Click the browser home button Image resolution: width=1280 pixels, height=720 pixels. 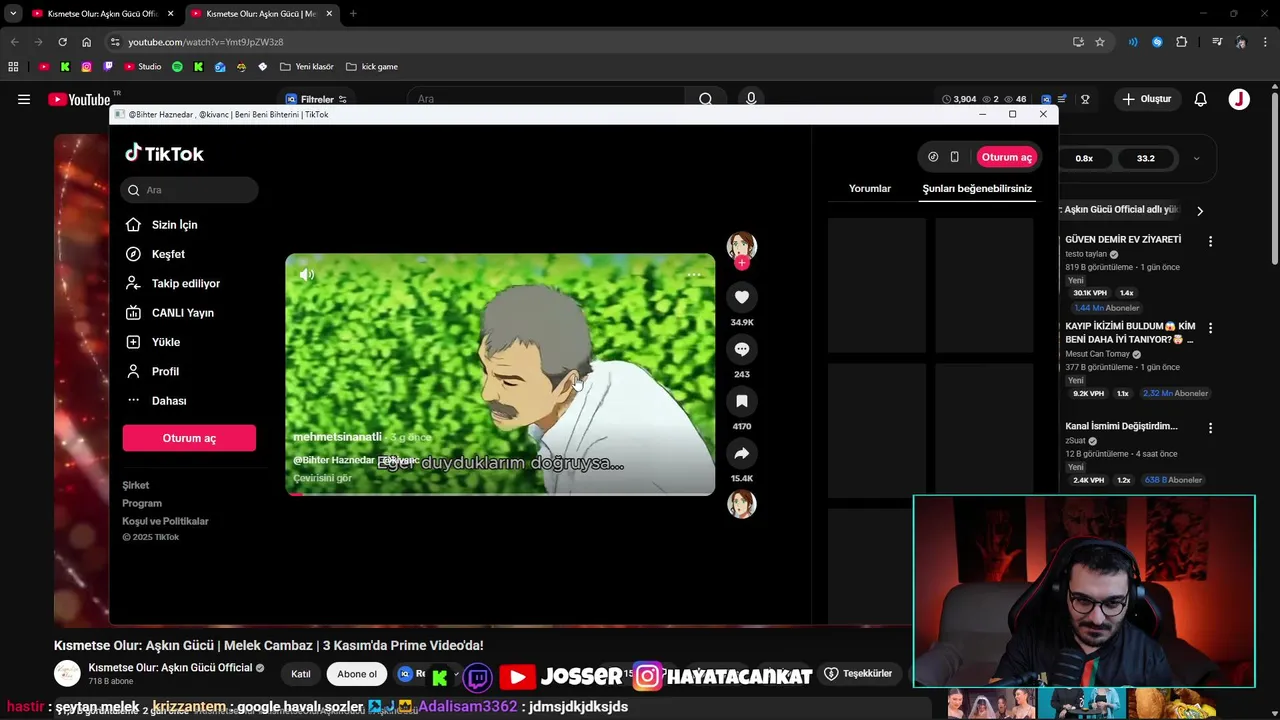pyautogui.click(x=86, y=42)
